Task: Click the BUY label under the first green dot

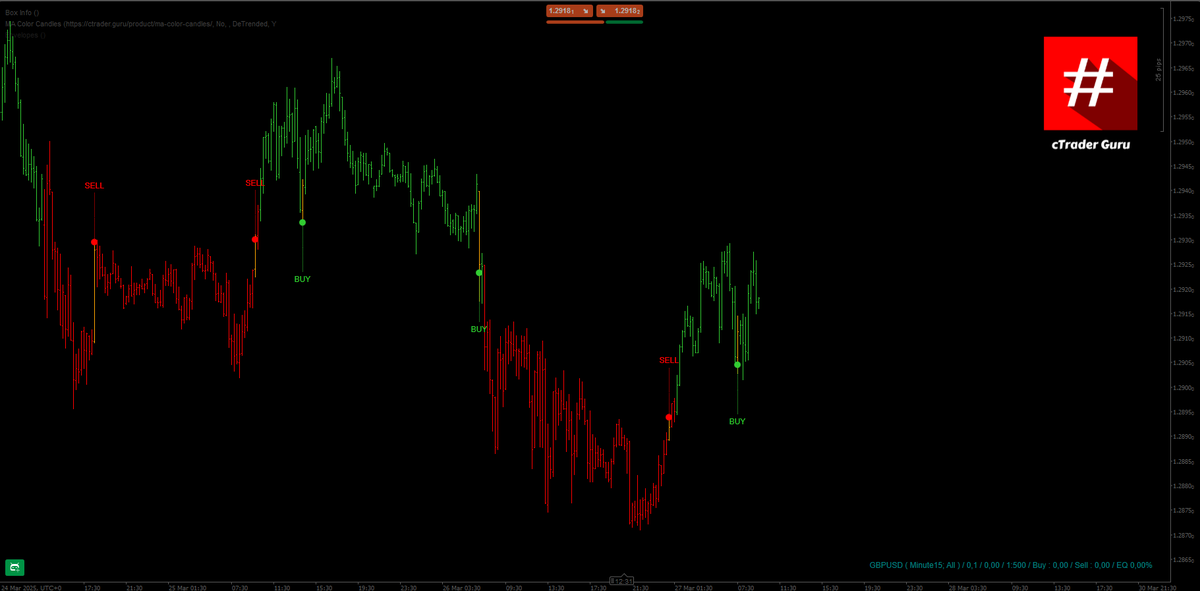Action: [302, 279]
